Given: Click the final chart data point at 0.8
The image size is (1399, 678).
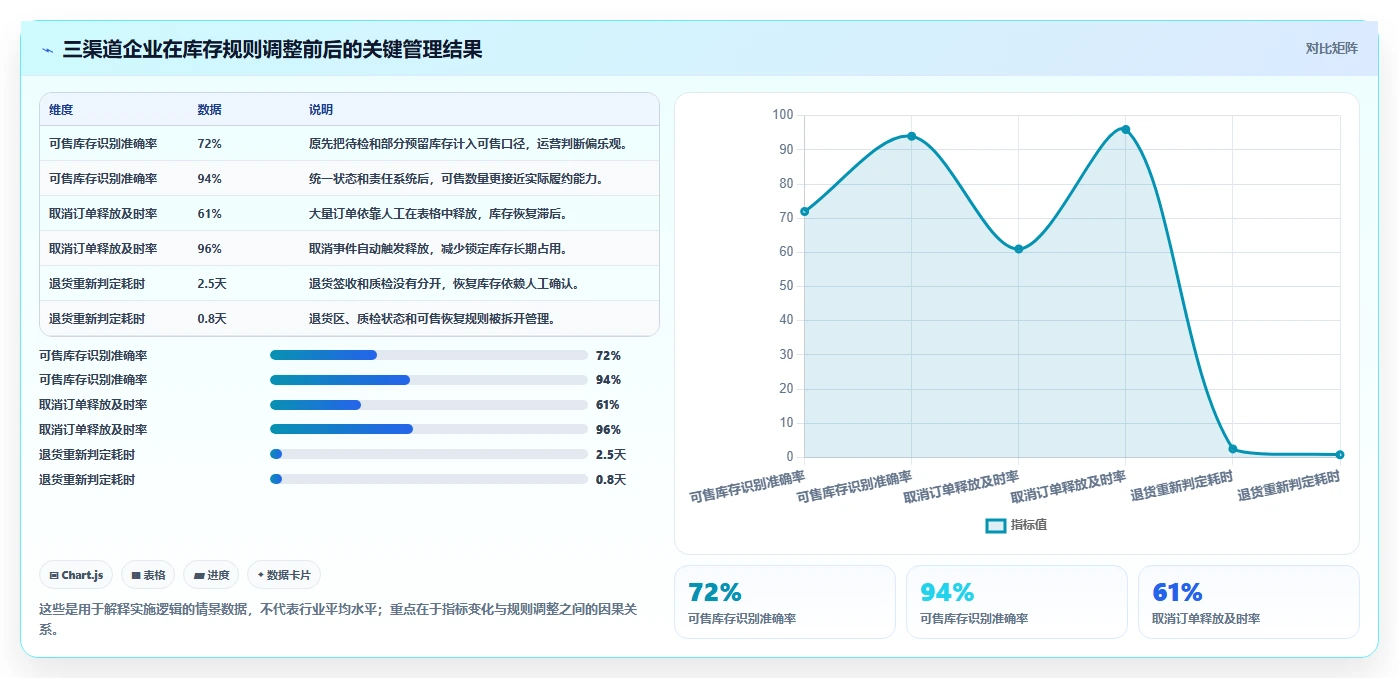Looking at the screenshot, I should tap(1340, 455).
